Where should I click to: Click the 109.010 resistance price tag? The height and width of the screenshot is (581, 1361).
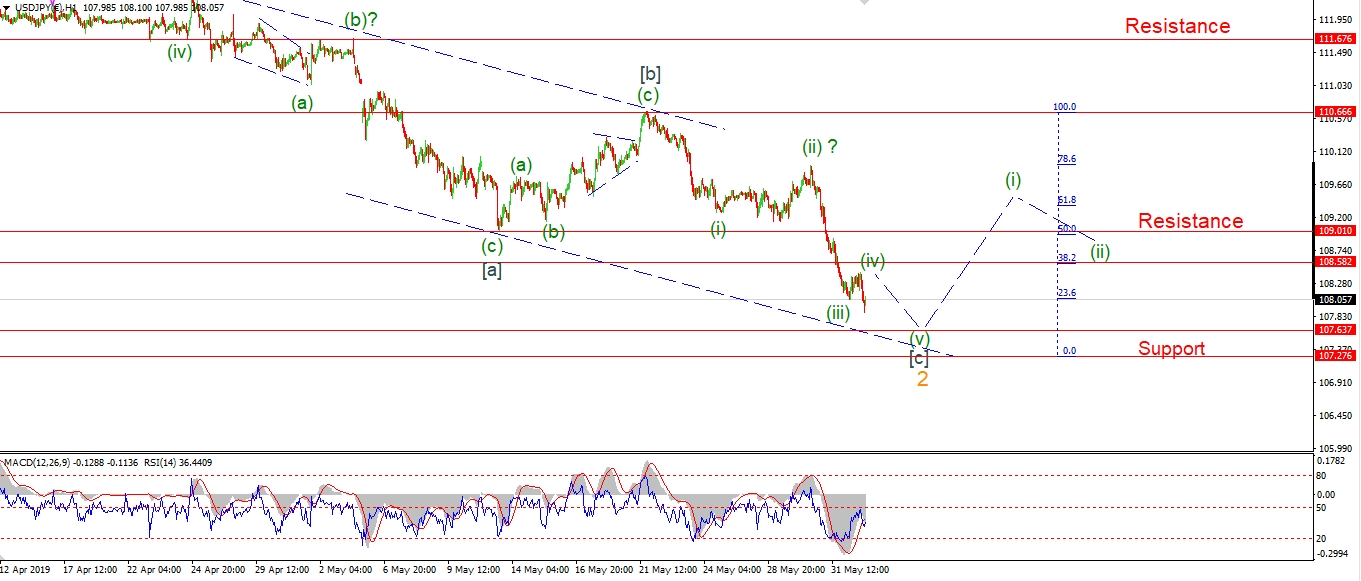[1337, 231]
